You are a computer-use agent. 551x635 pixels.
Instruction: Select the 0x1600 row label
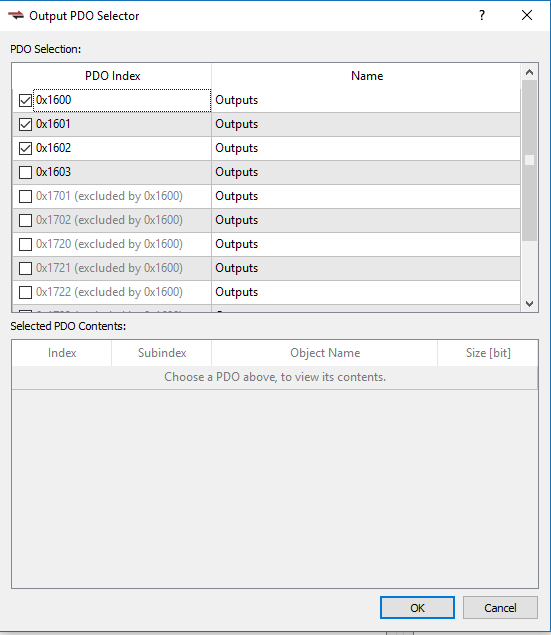point(53,100)
